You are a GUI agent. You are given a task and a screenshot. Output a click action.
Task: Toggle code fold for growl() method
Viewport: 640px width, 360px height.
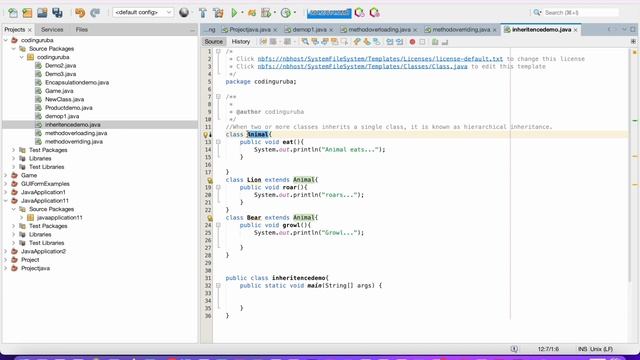click(x=218, y=225)
